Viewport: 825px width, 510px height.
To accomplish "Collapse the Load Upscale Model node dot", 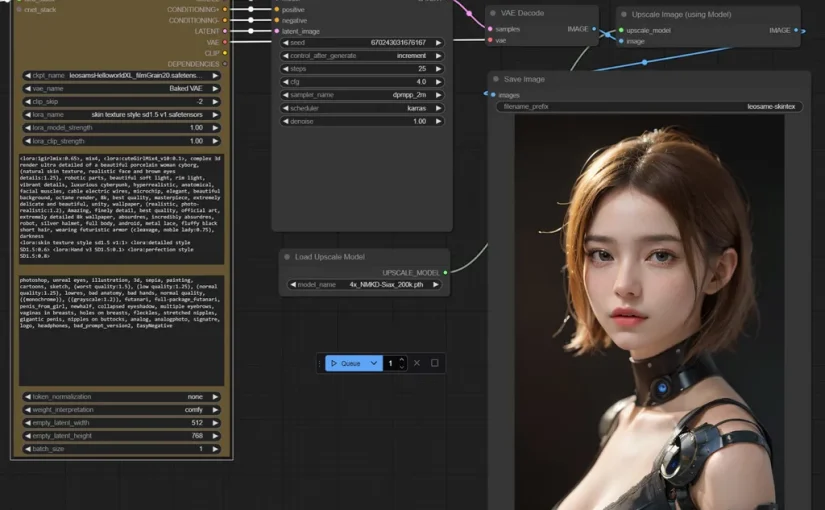I will click(287, 257).
